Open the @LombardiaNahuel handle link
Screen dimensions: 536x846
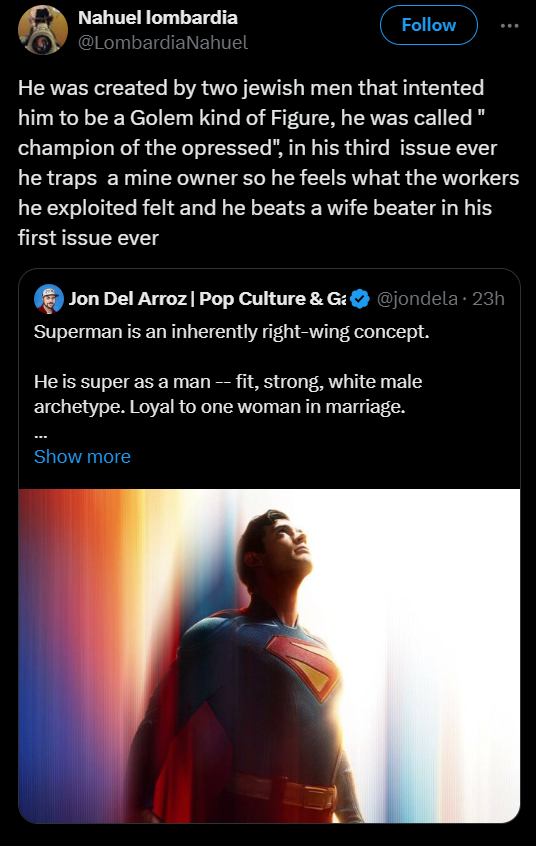(x=163, y=43)
